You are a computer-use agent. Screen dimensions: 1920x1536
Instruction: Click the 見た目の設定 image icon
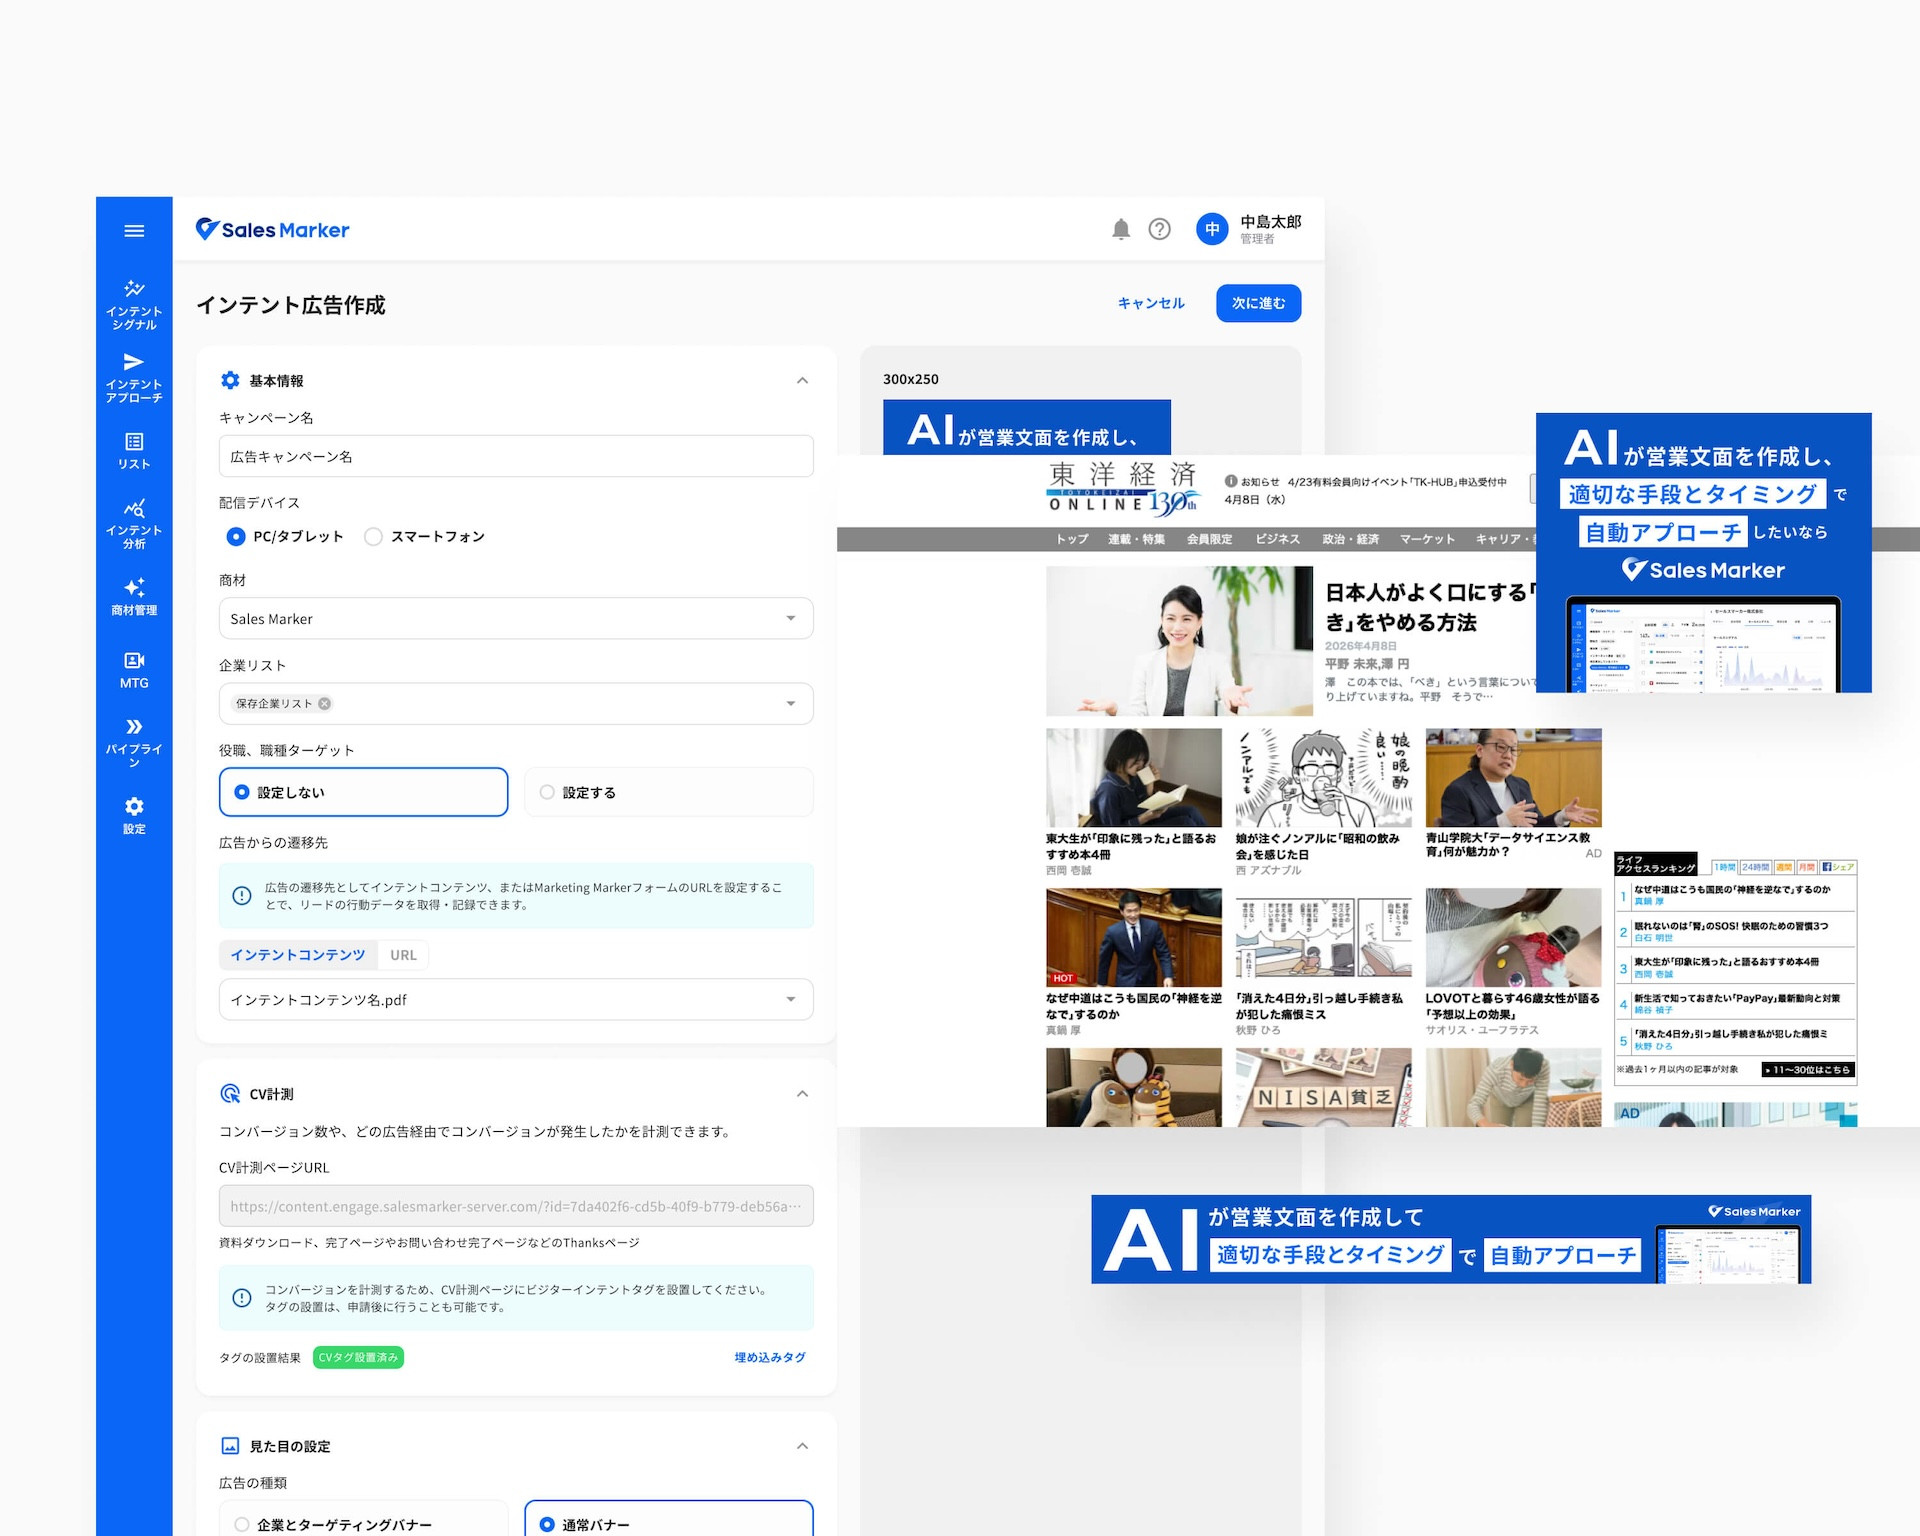[230, 1446]
